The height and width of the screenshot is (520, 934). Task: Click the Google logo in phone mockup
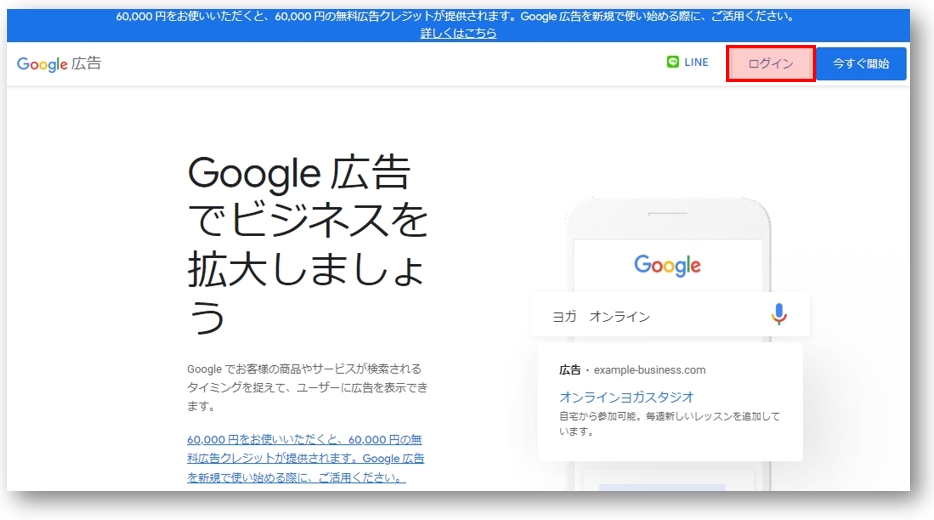pos(667,266)
